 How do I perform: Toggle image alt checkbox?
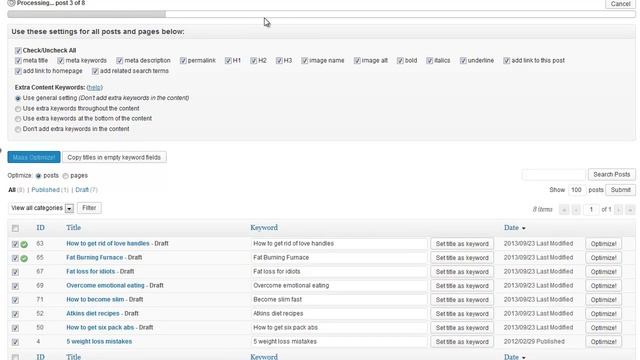357,61
